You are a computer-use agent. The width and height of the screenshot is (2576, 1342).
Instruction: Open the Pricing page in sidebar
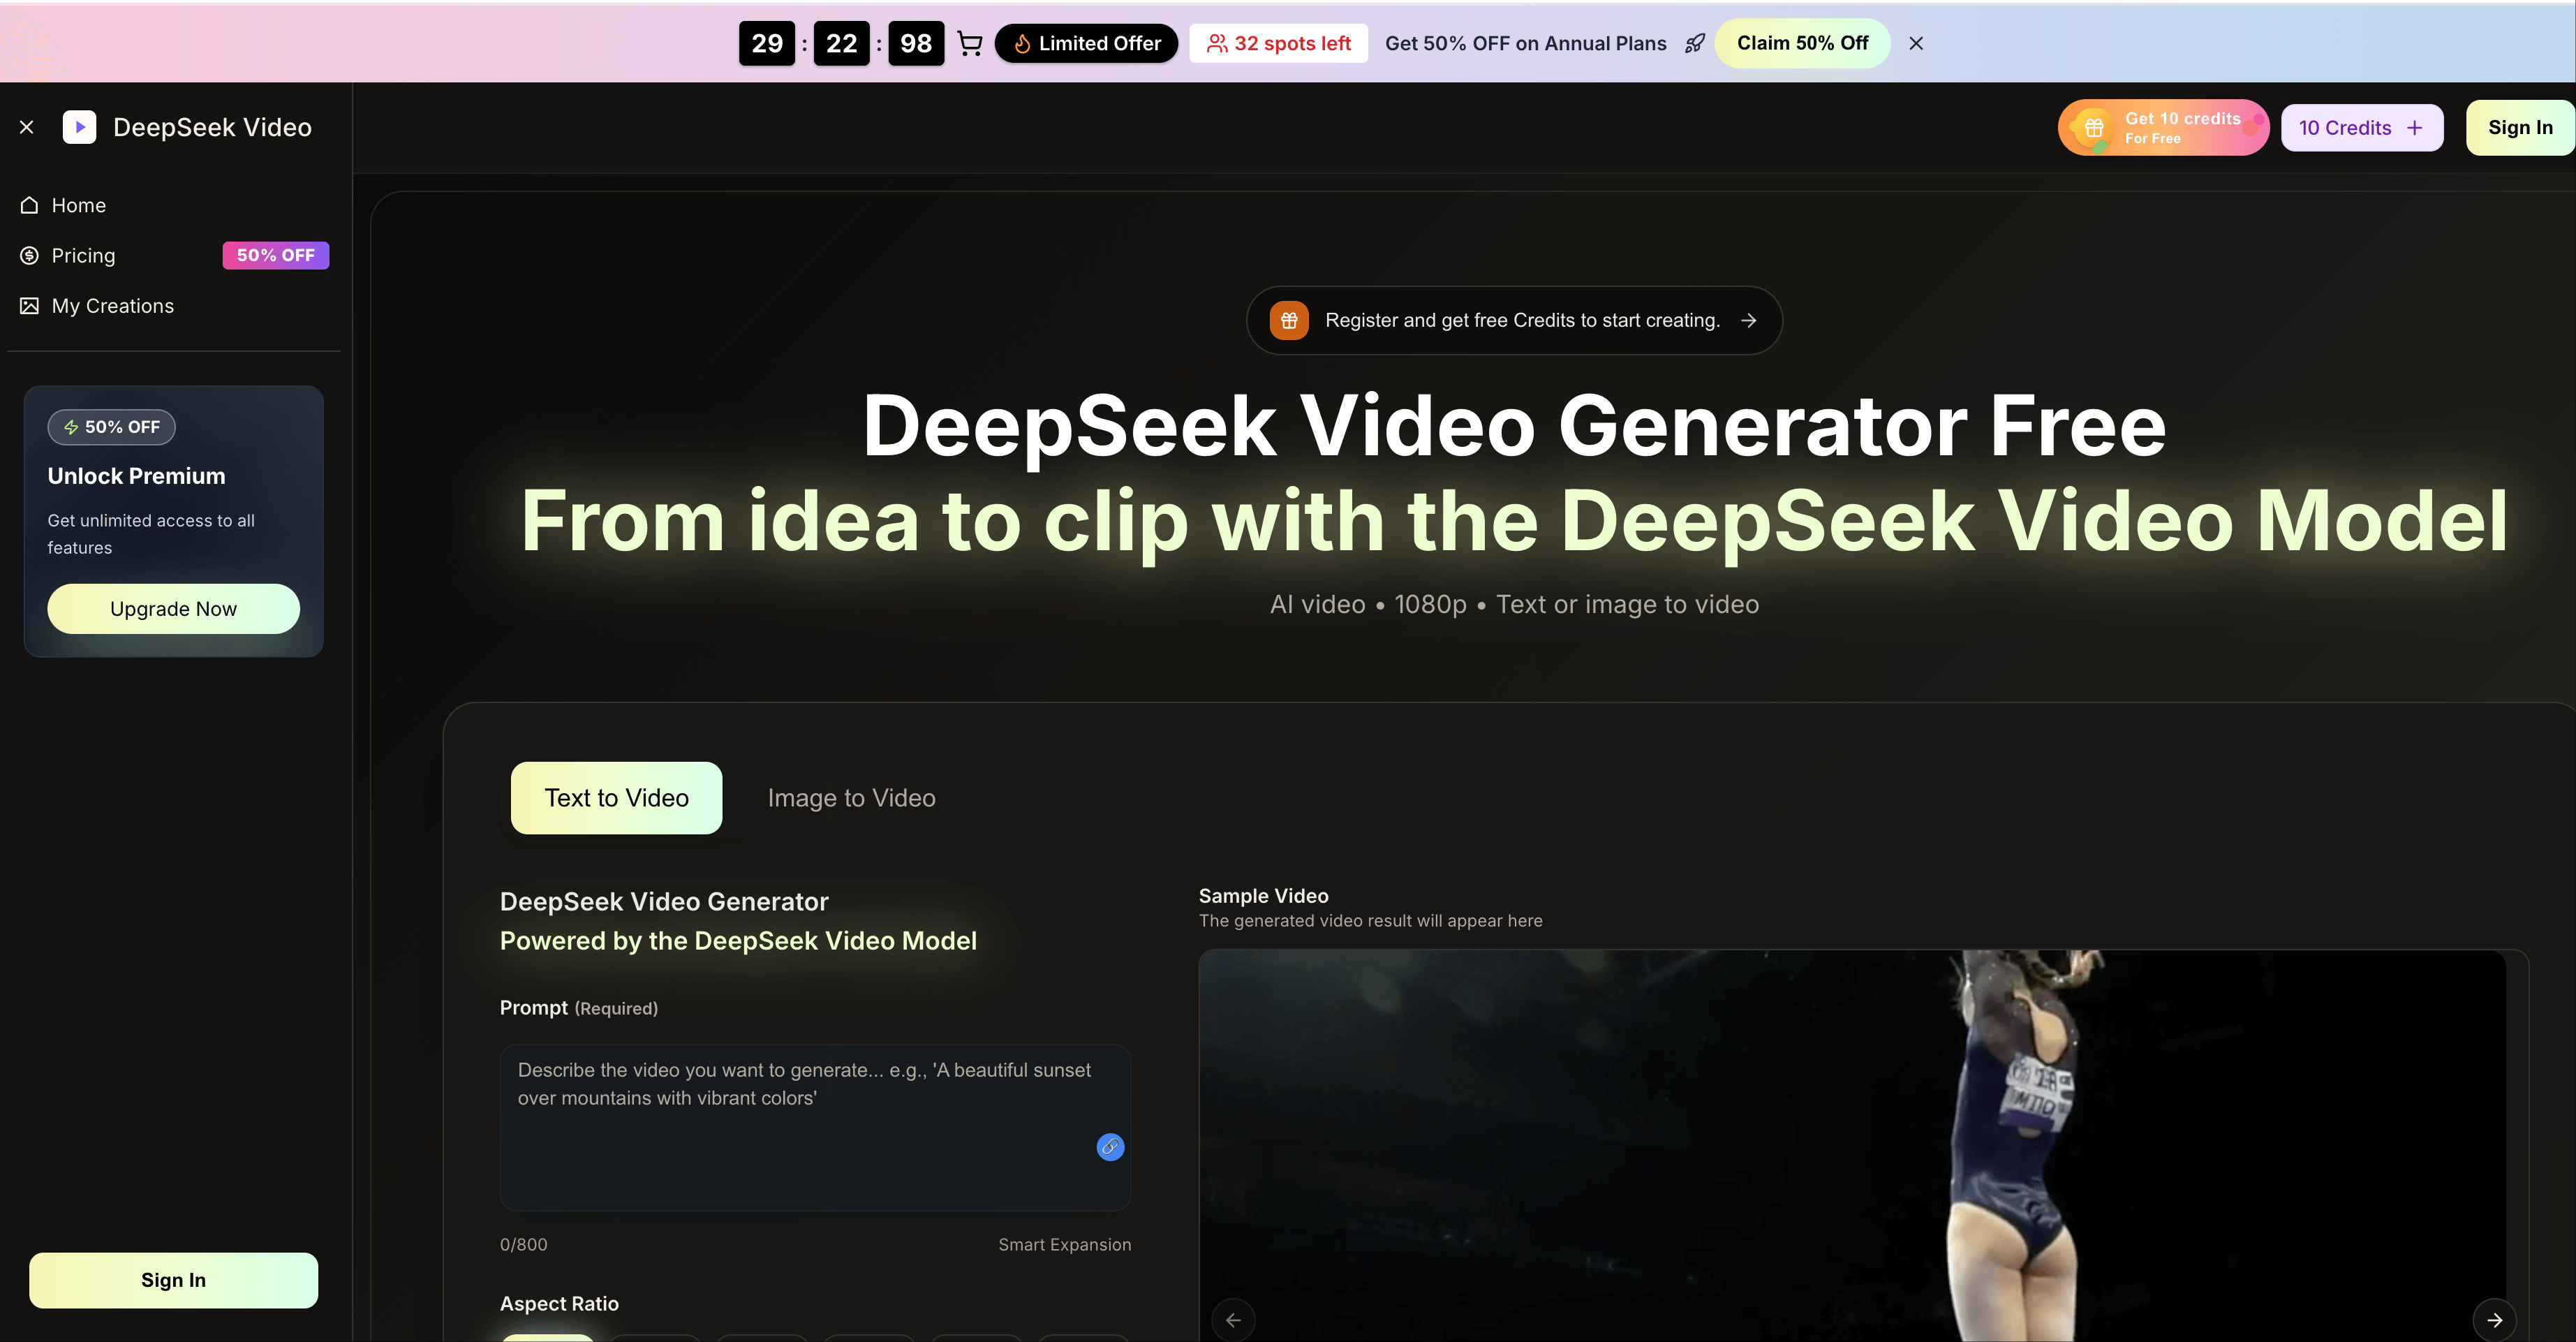83,256
